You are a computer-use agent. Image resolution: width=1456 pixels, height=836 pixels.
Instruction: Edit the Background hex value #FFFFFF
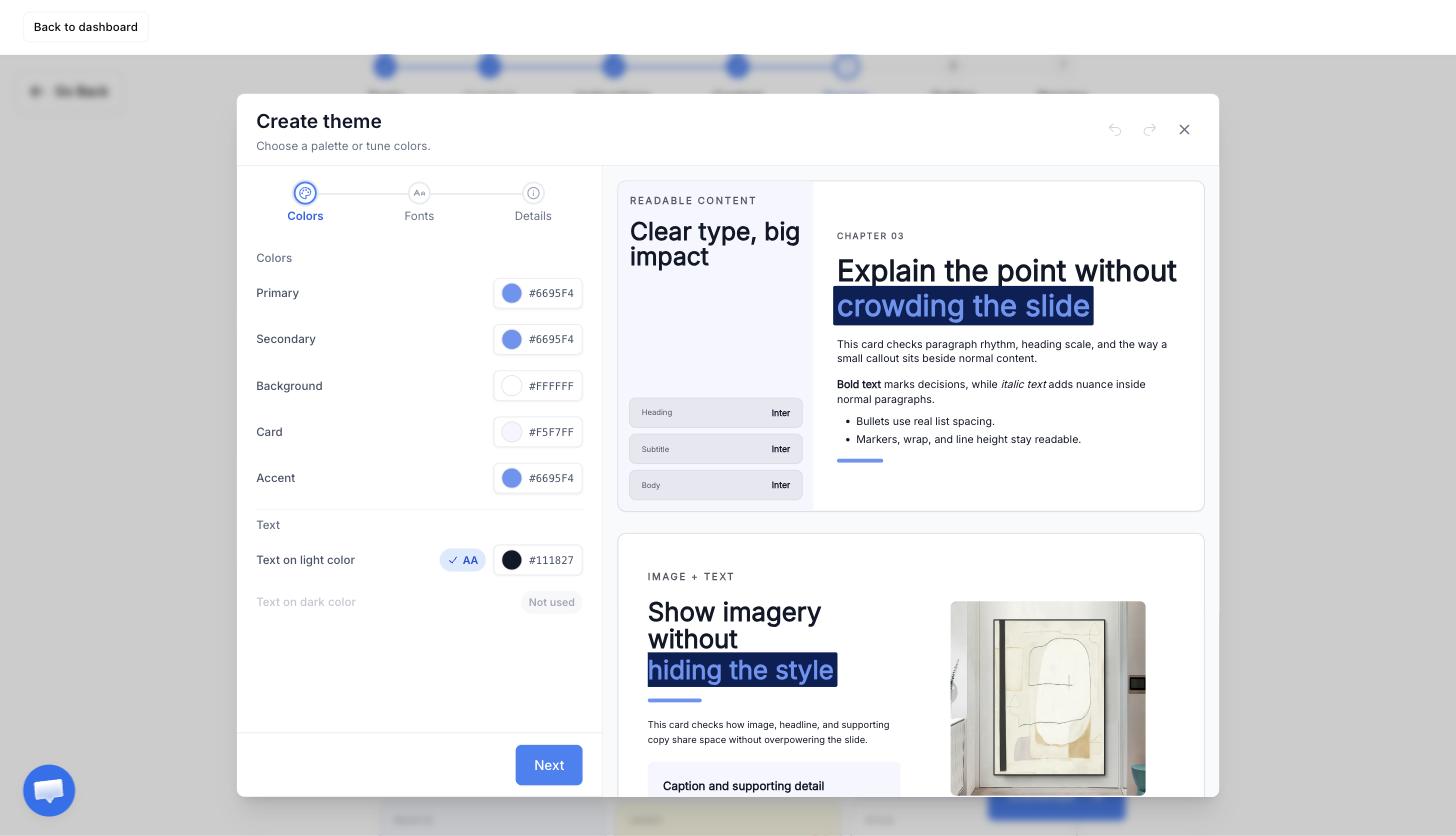[x=551, y=386]
